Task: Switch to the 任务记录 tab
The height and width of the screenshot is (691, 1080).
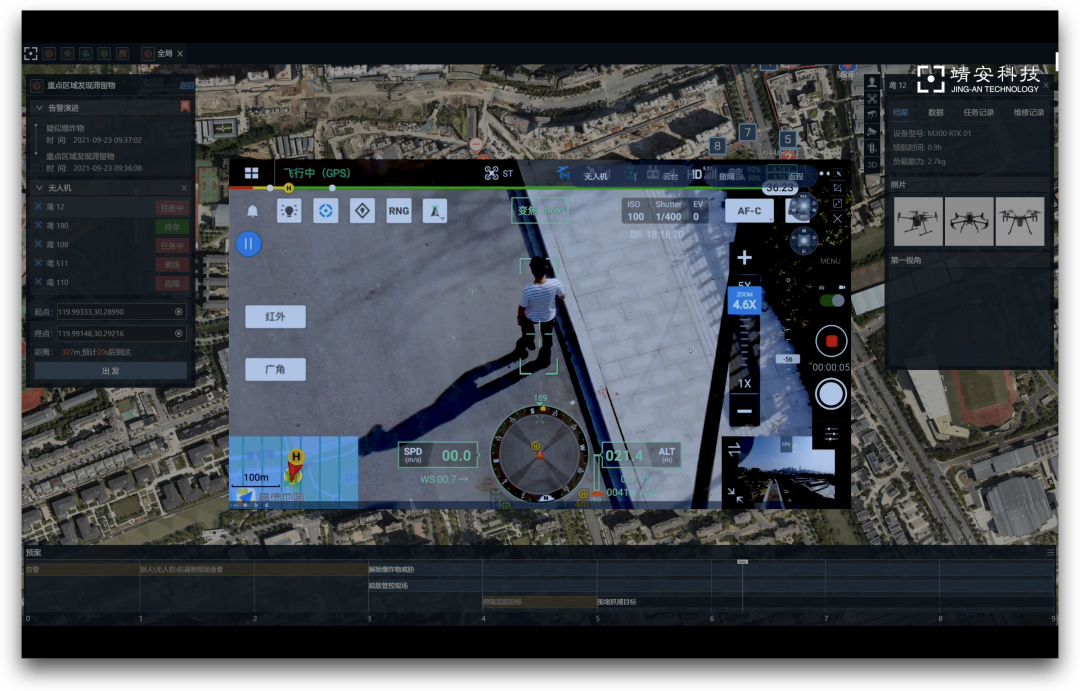Action: tap(978, 112)
